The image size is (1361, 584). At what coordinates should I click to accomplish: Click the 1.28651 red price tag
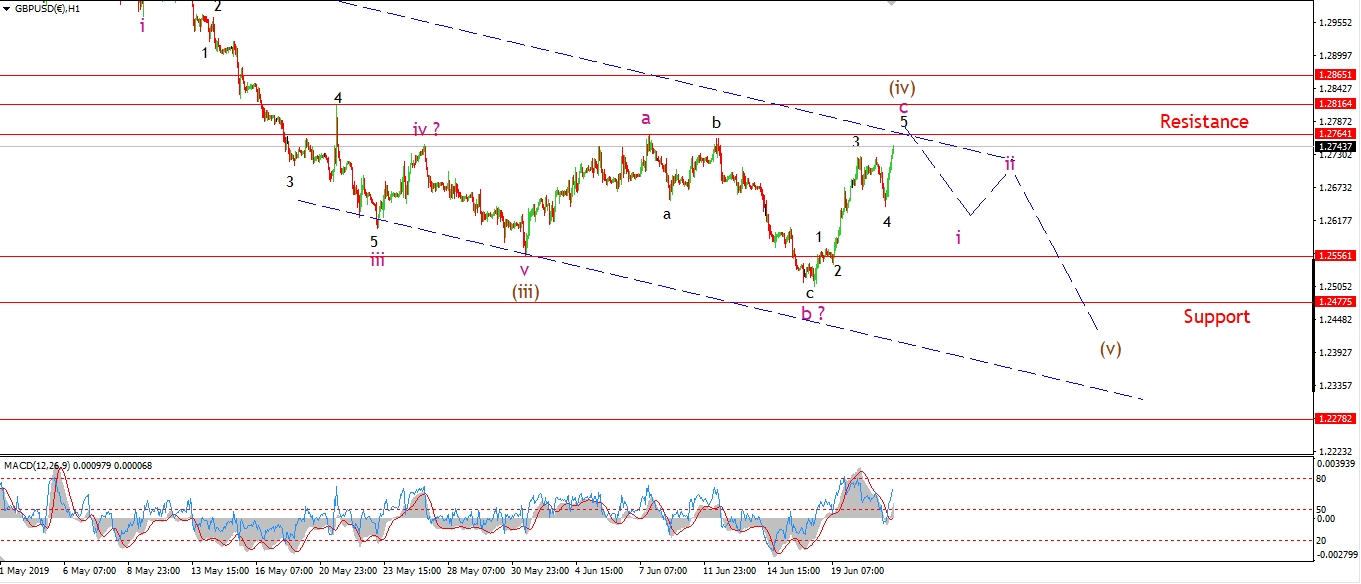(1335, 75)
